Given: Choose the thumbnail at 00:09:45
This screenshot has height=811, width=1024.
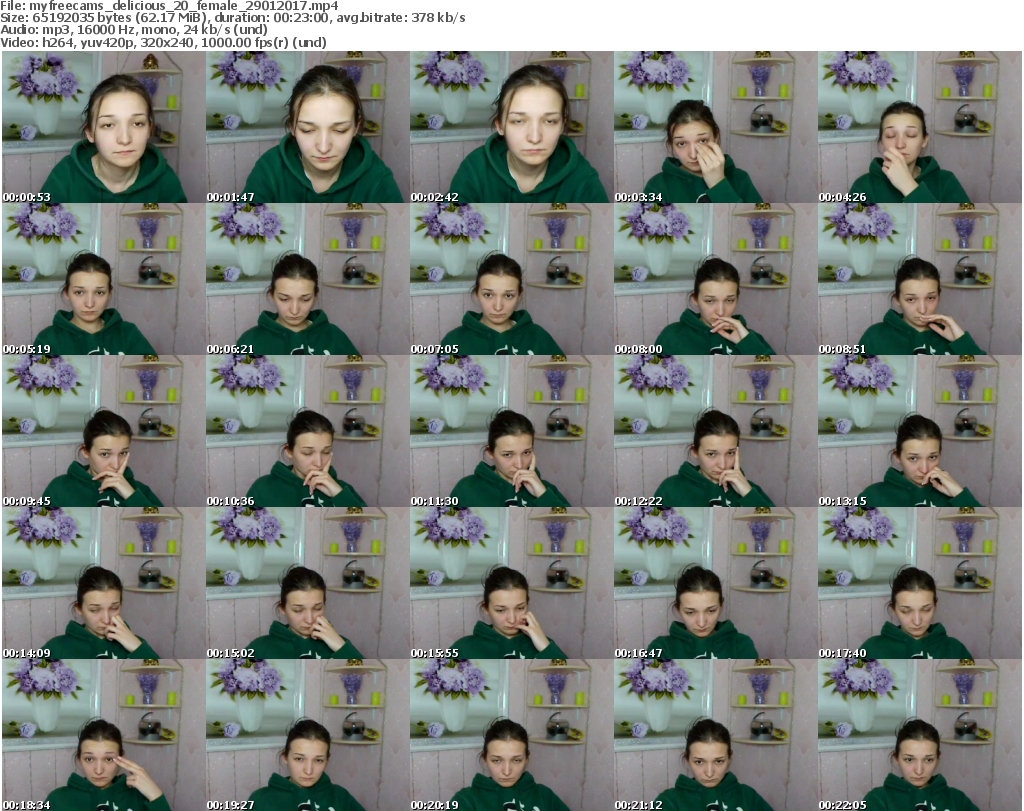Looking at the screenshot, I should (103, 432).
